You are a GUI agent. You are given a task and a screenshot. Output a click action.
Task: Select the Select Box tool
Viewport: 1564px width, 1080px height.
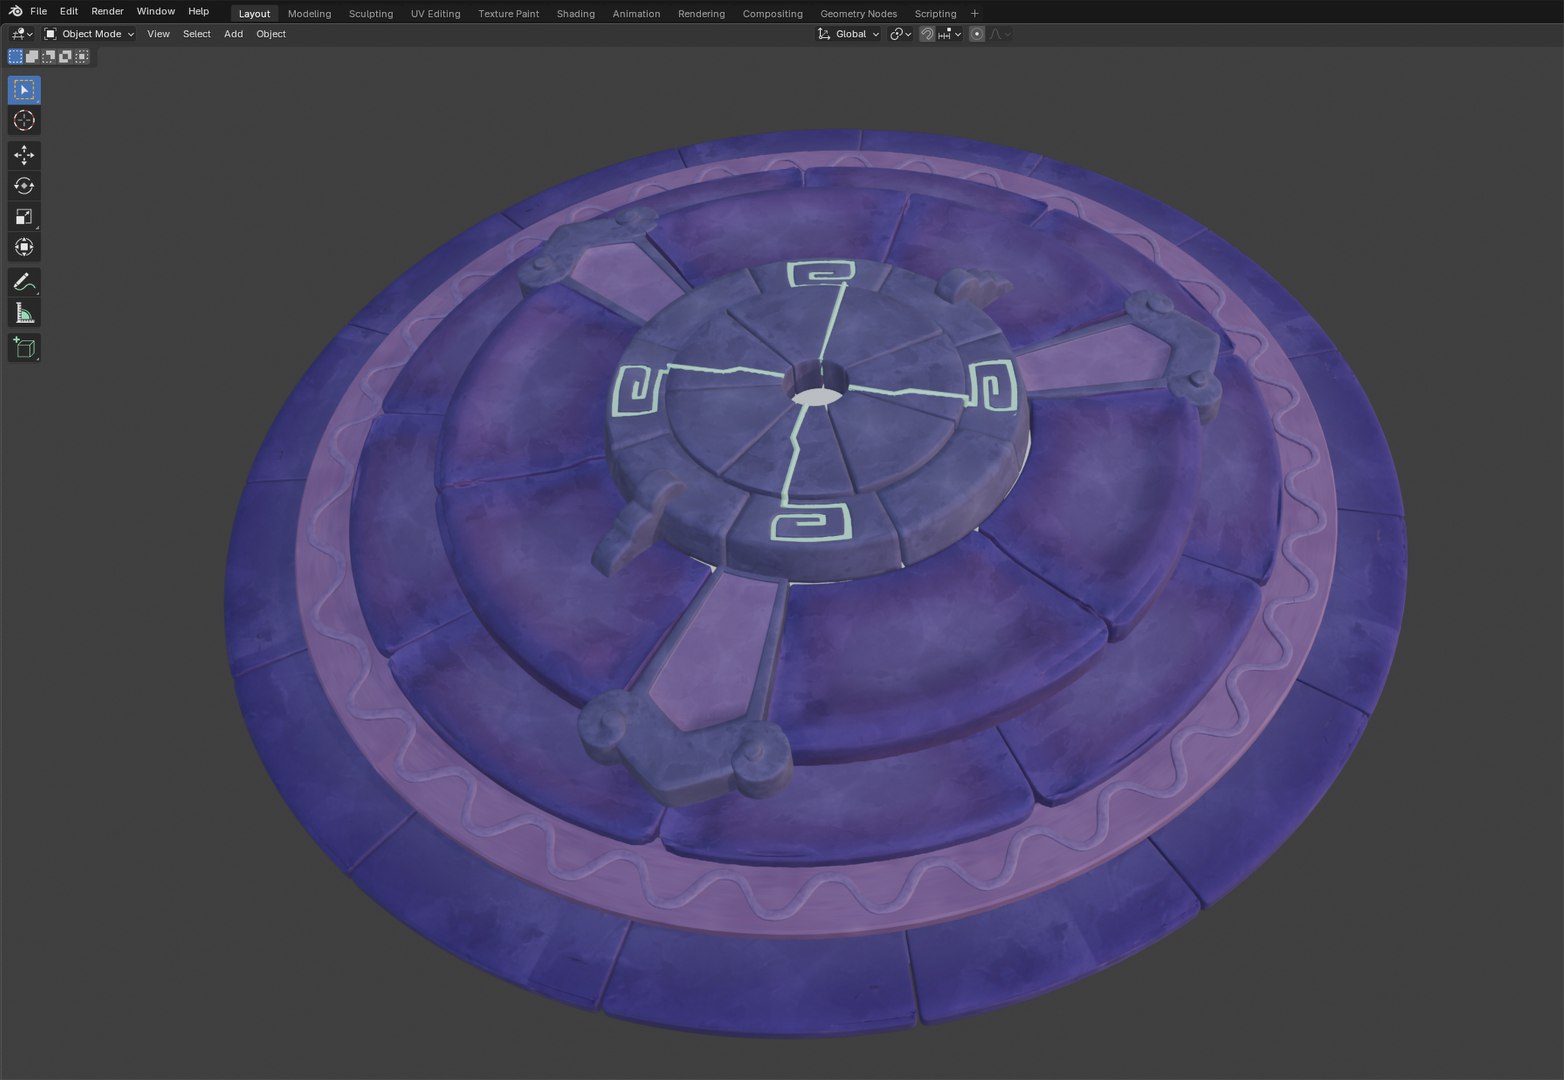[24, 89]
